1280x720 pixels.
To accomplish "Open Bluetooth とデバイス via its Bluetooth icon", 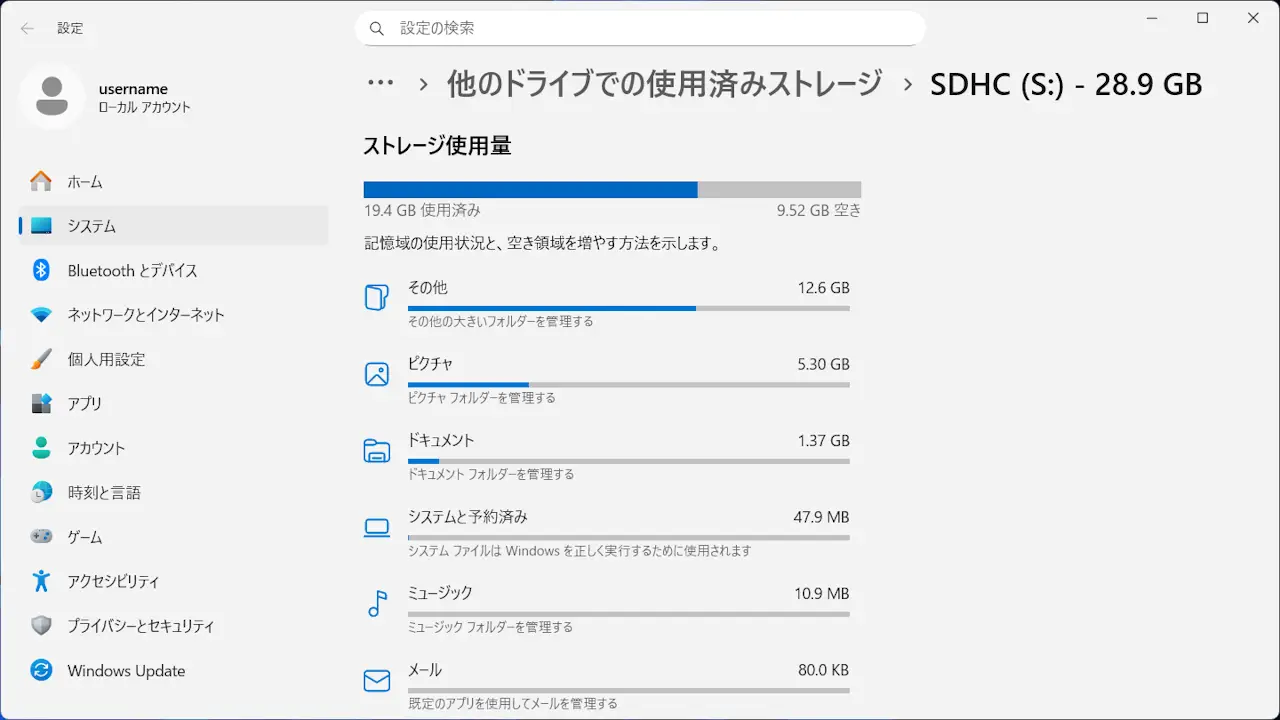I will point(41,270).
